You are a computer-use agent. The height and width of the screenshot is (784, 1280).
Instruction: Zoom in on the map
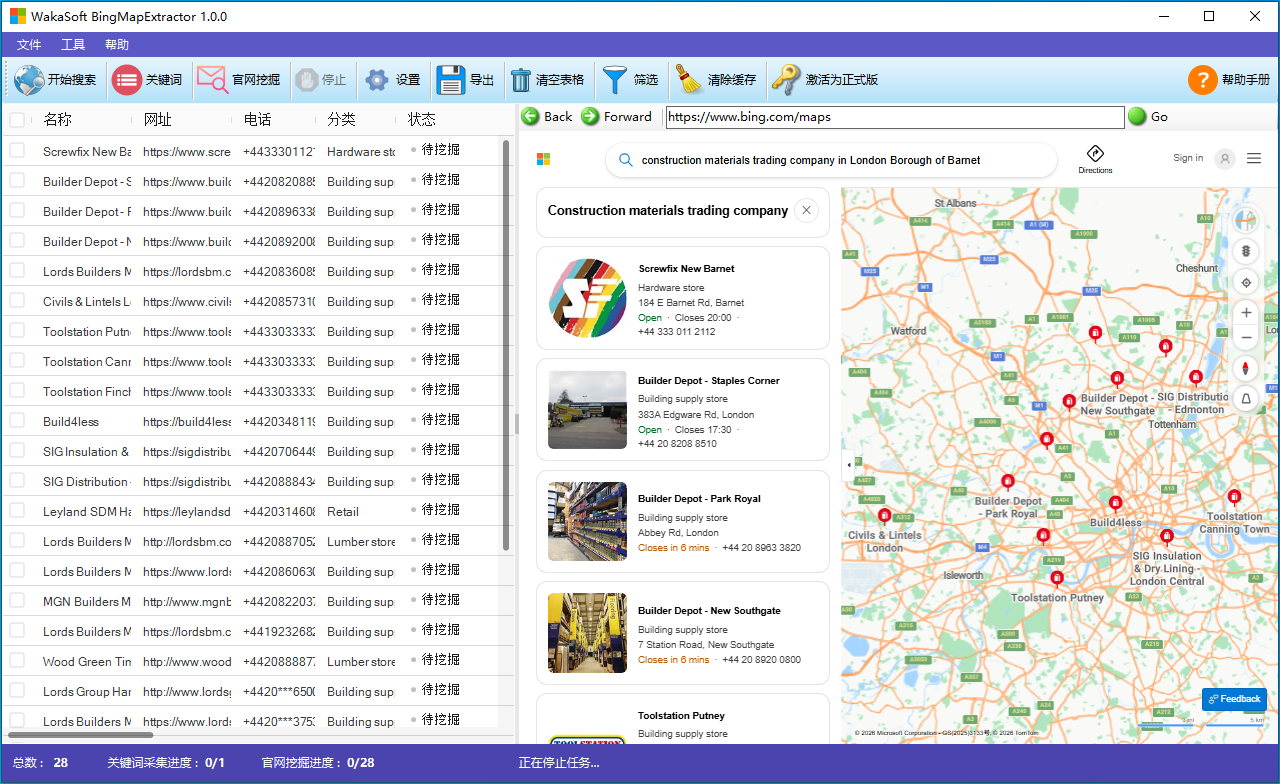click(1246, 312)
